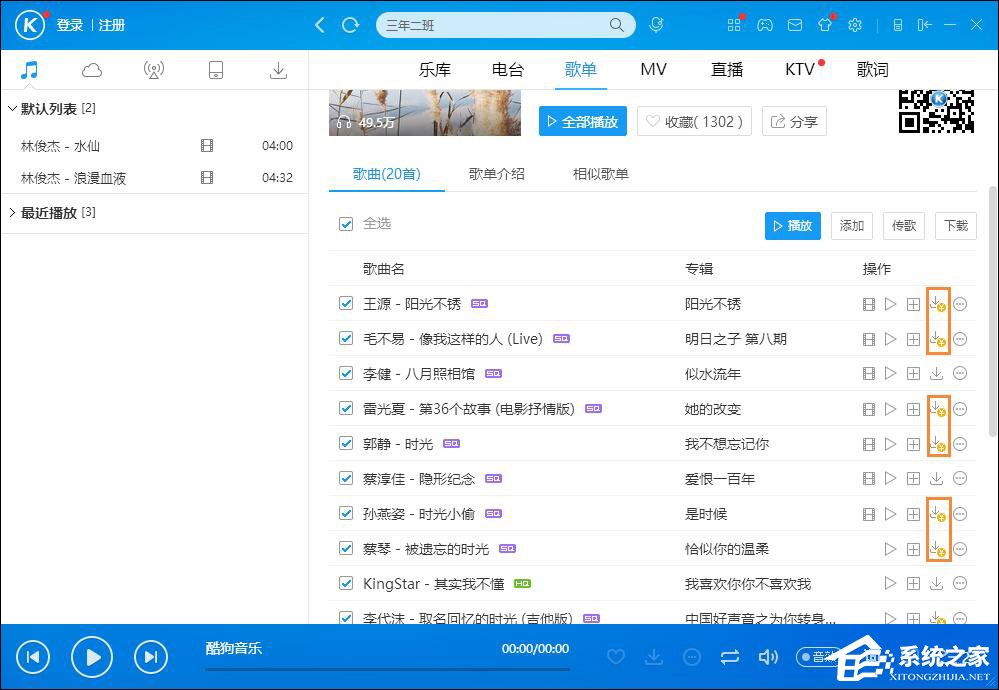Image resolution: width=999 pixels, height=690 pixels.
Task: Open the download manager in the sidebar
Action: point(278,70)
